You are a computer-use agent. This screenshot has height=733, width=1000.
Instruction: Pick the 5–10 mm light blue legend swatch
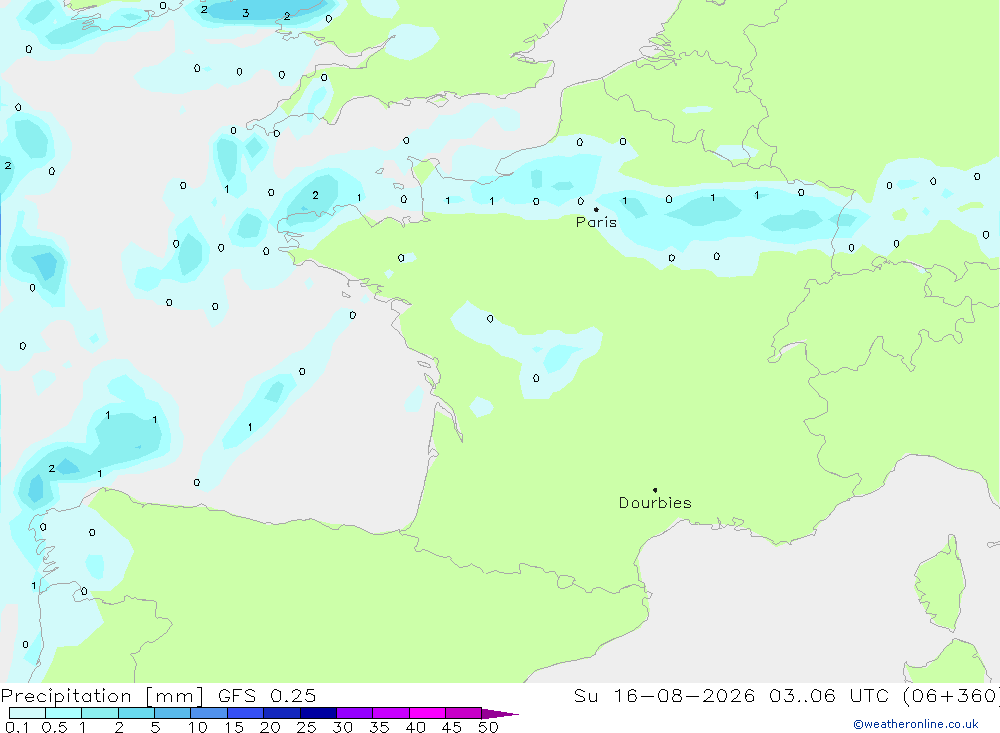coord(172,713)
